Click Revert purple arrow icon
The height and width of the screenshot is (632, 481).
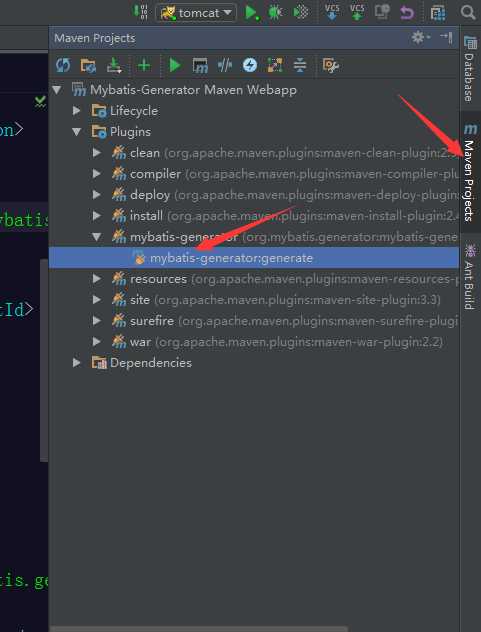(407, 12)
